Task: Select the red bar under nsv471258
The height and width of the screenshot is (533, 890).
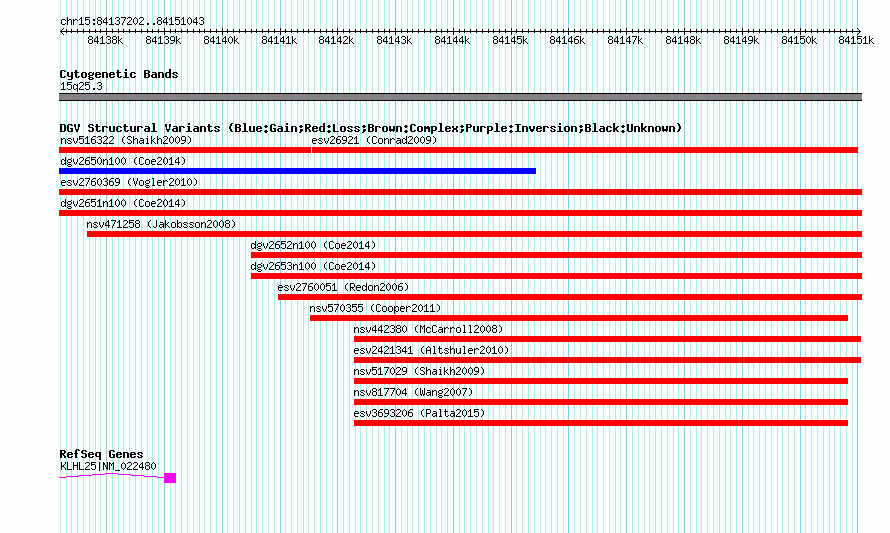Action: (475, 234)
